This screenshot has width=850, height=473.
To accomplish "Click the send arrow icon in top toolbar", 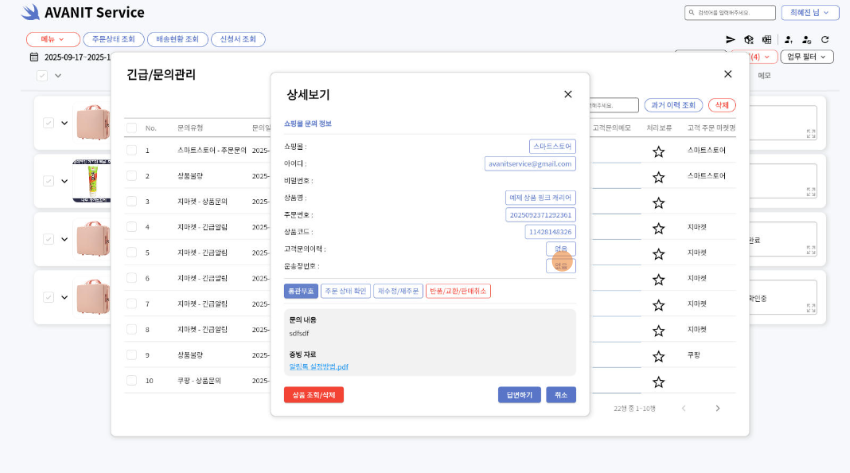I will [731, 39].
